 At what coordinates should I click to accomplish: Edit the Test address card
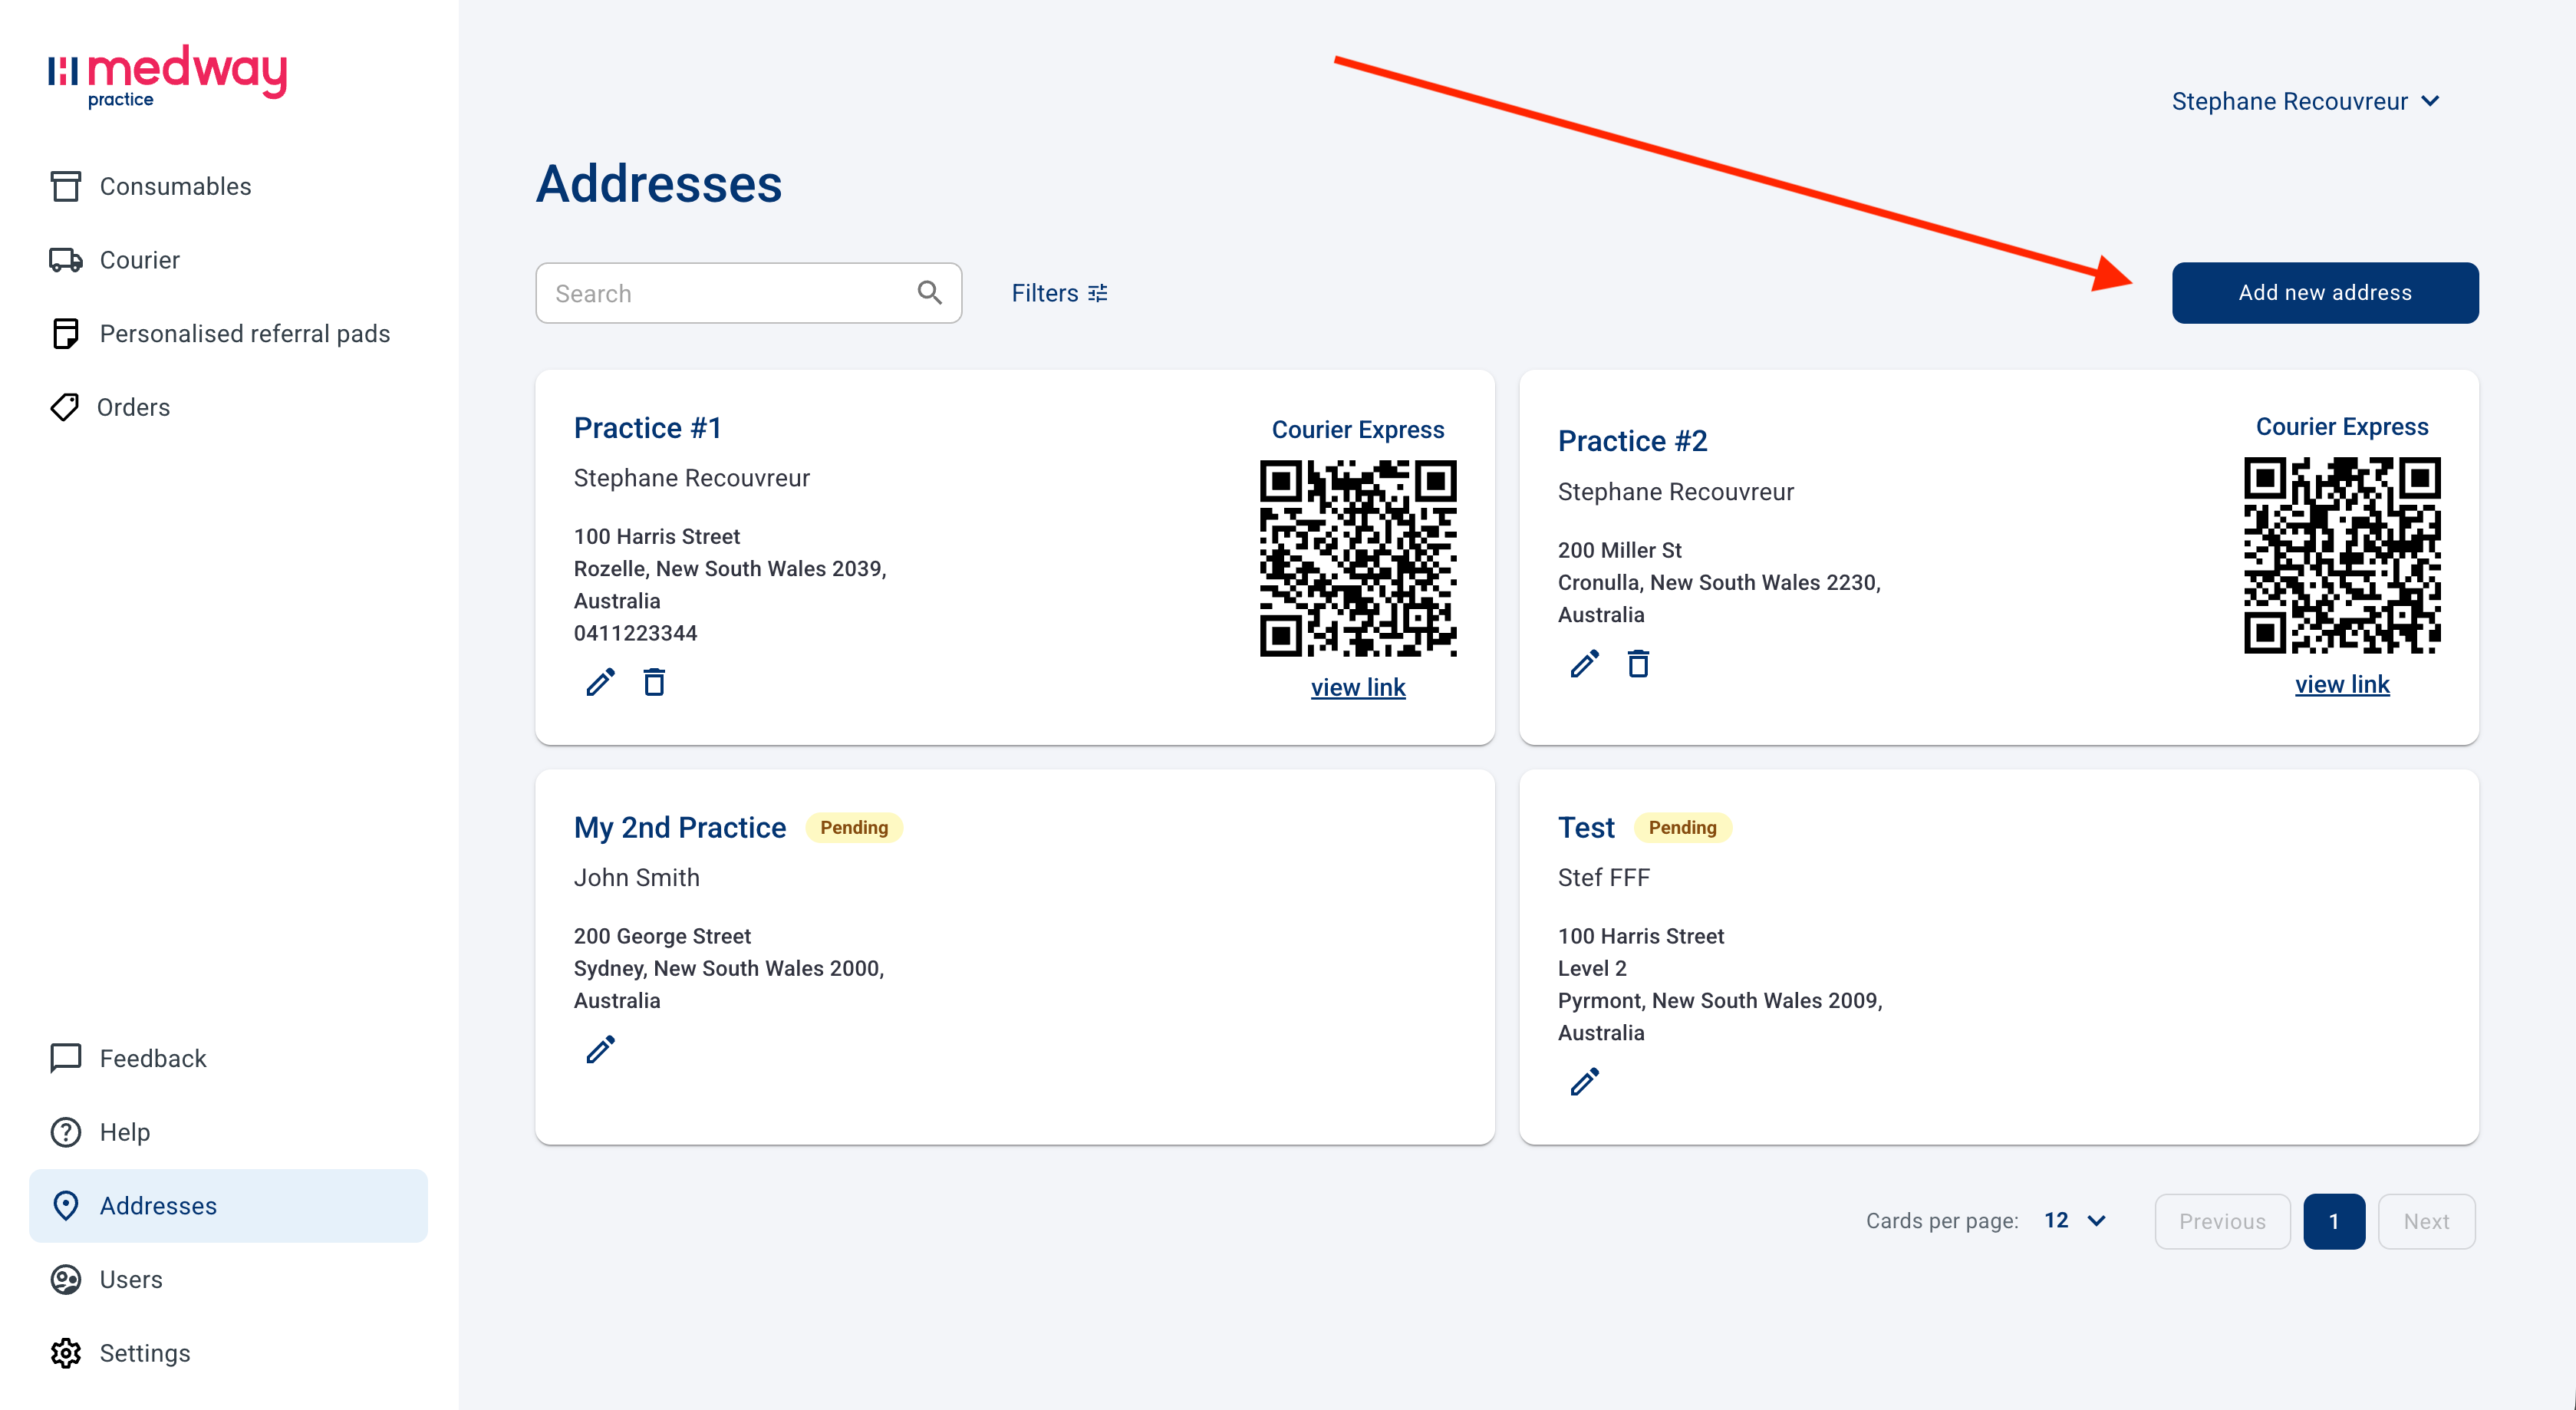coord(1584,1081)
